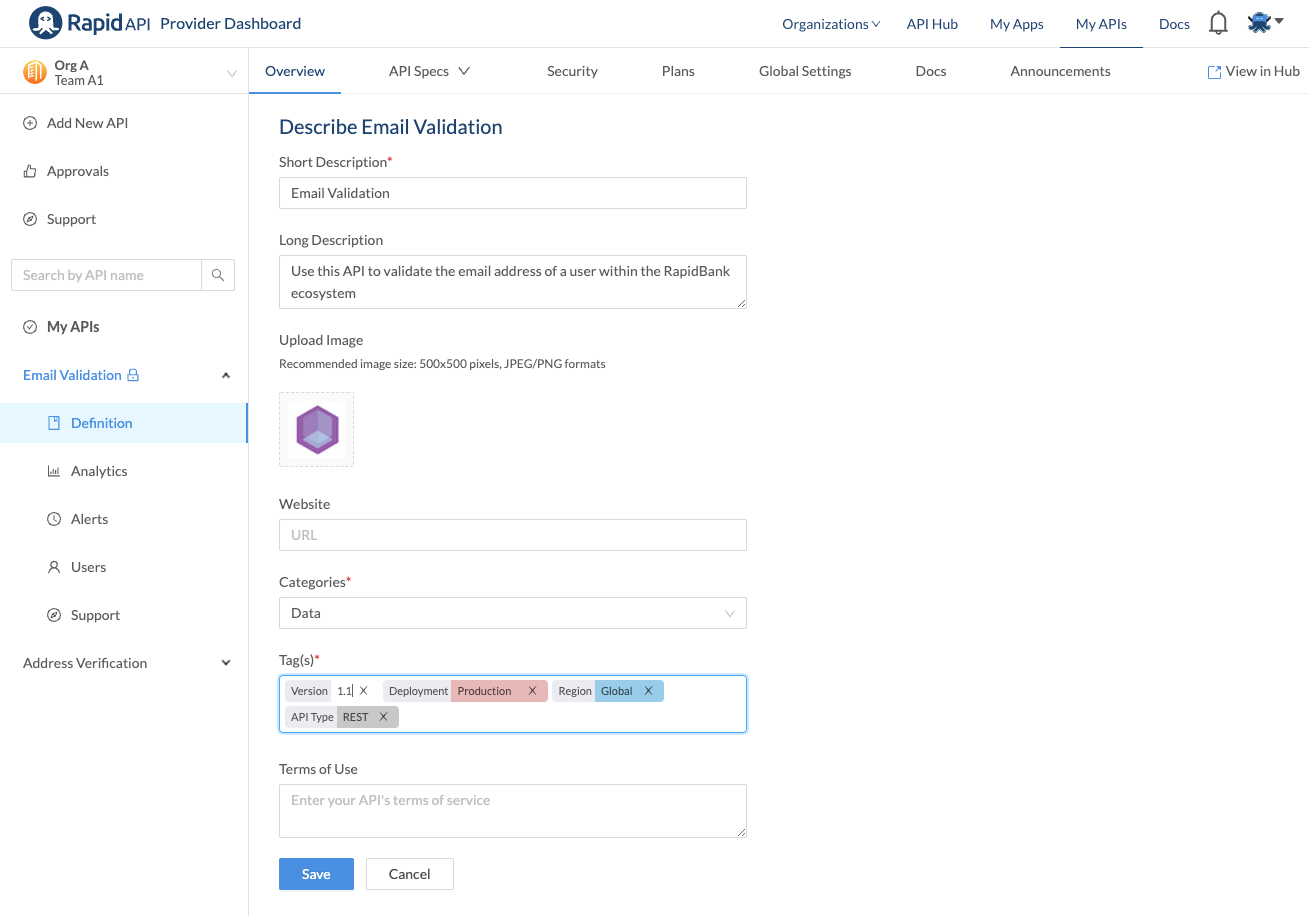Viewport: 1309px width, 916px height.
Task: Click the Provider Dashboard title text
Action: [x=230, y=23]
